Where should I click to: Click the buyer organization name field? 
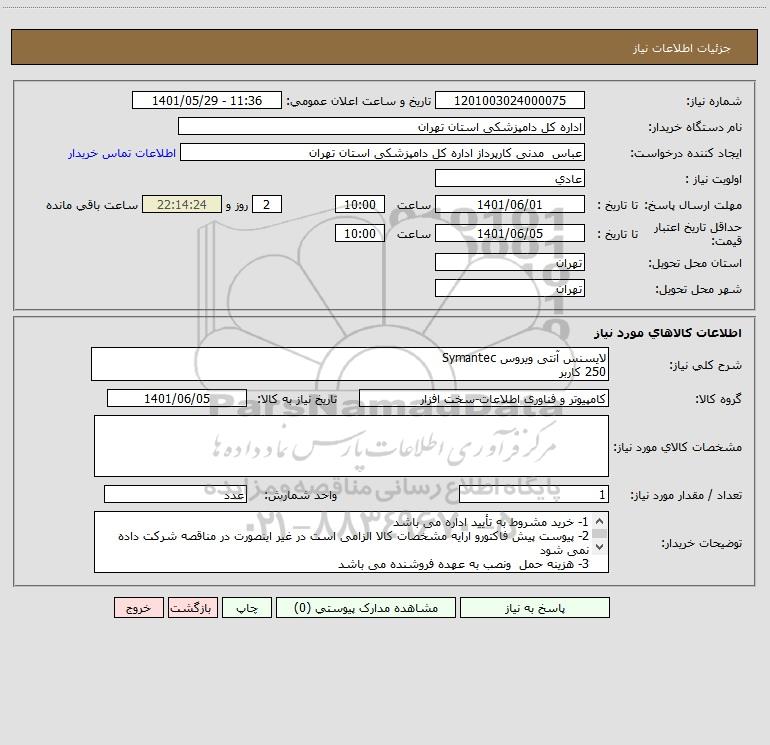[381, 127]
